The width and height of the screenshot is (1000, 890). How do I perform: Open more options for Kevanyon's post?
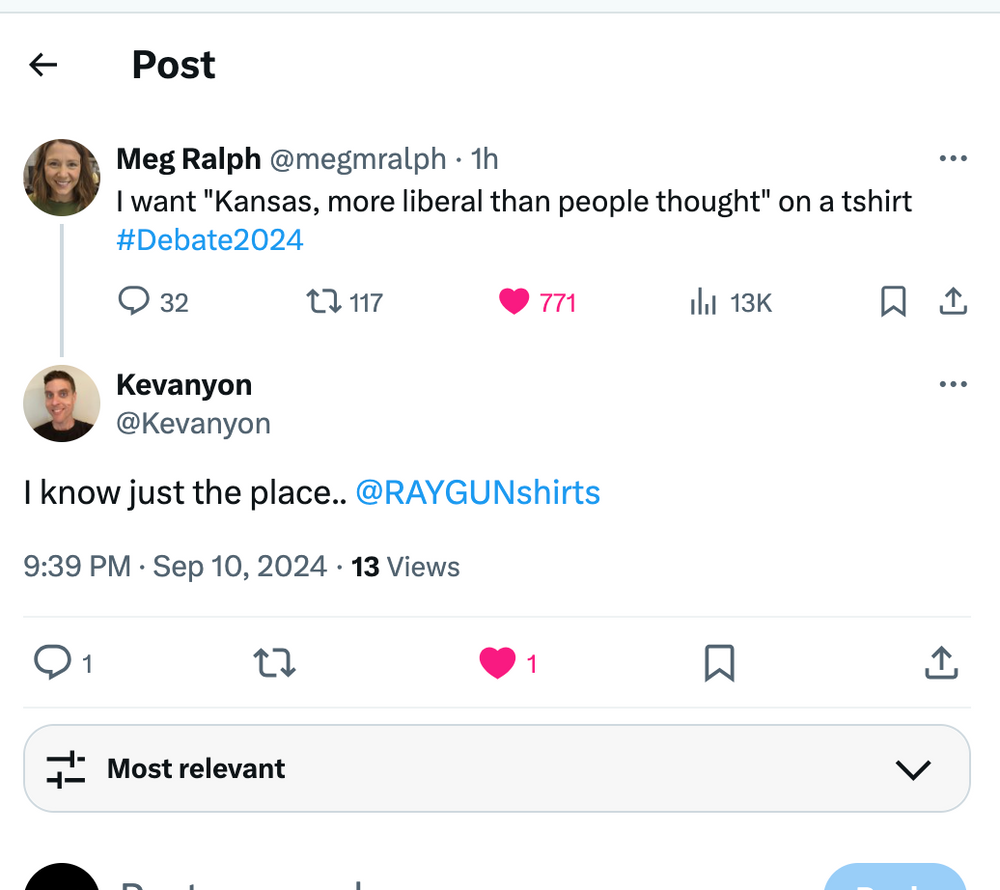[953, 385]
